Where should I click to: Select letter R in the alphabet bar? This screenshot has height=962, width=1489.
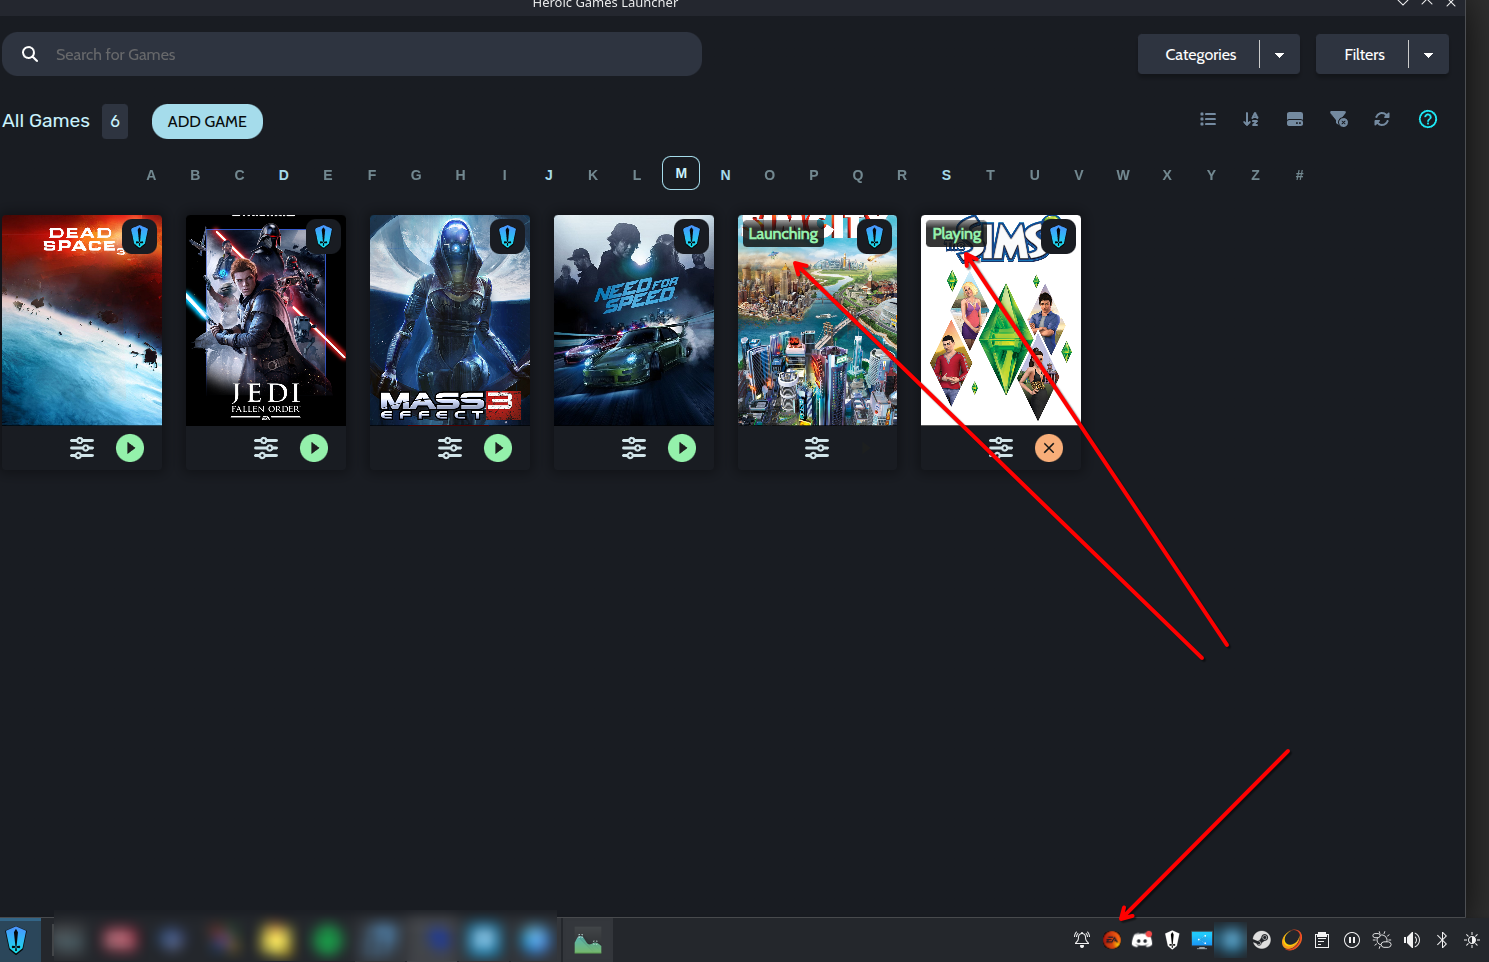point(902,175)
